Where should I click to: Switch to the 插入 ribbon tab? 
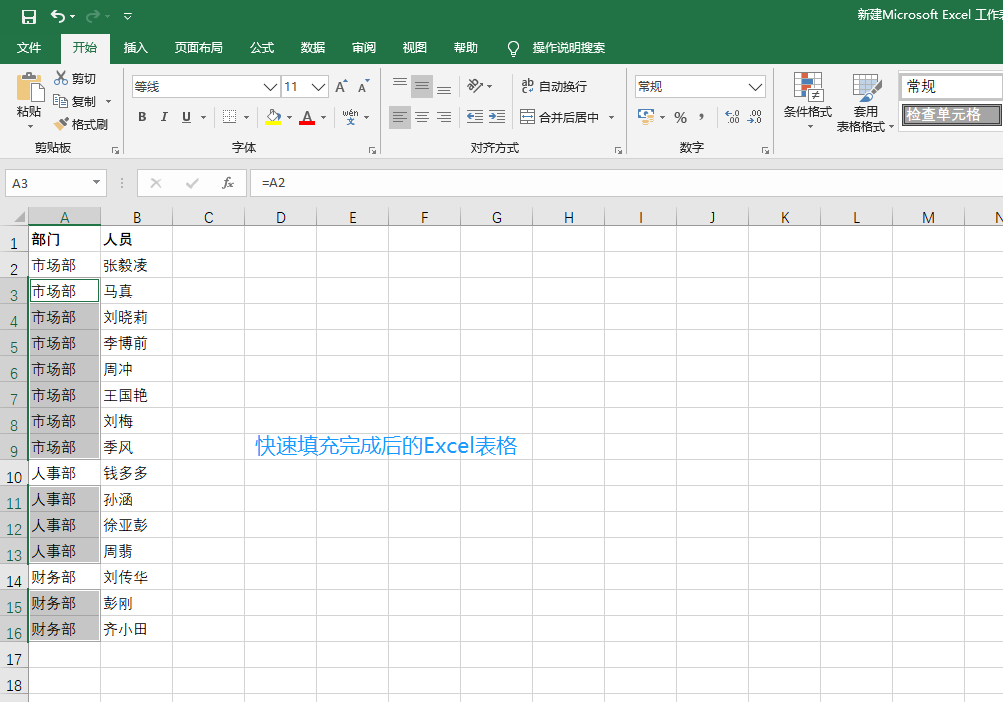(135, 47)
